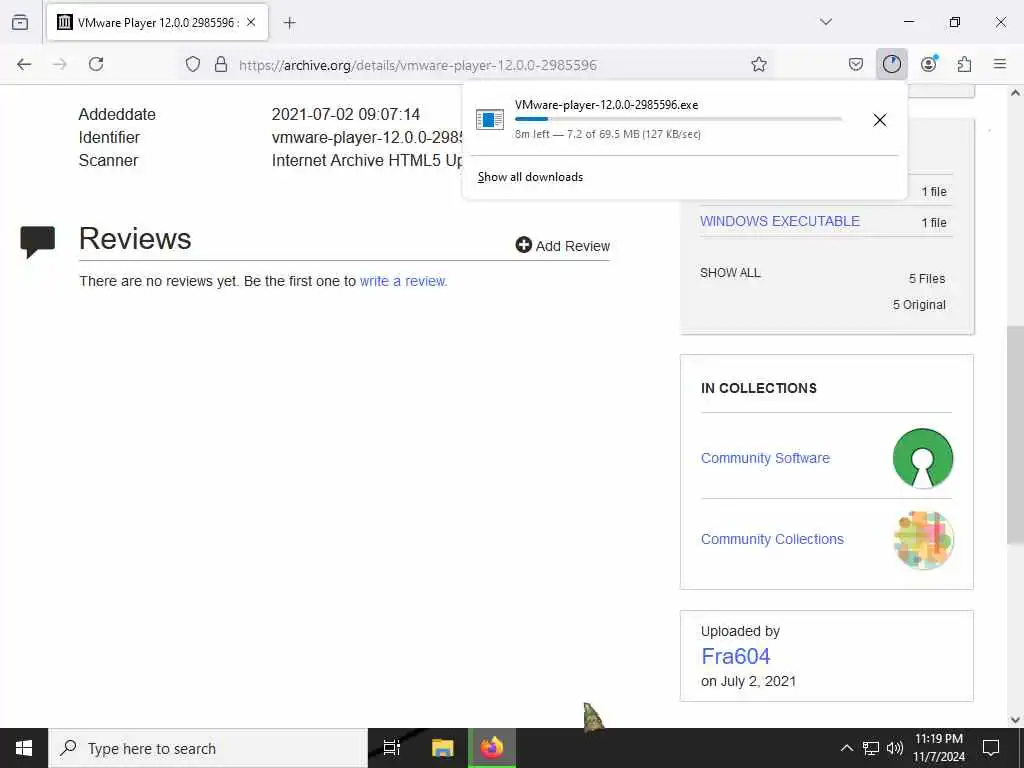The height and width of the screenshot is (768, 1024).
Task: Click SHOW ALL files link
Action: click(x=730, y=273)
